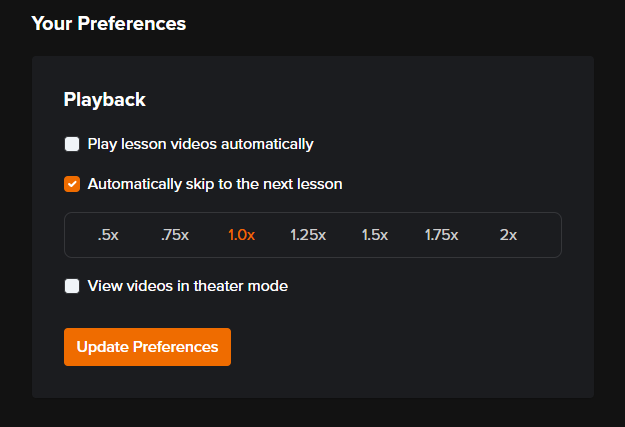Set playback speed to .5x

coord(108,235)
